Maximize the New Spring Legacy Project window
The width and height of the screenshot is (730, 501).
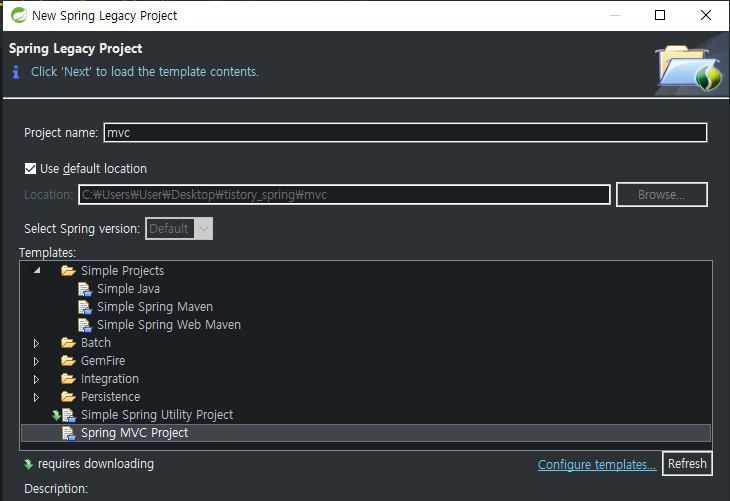click(660, 15)
